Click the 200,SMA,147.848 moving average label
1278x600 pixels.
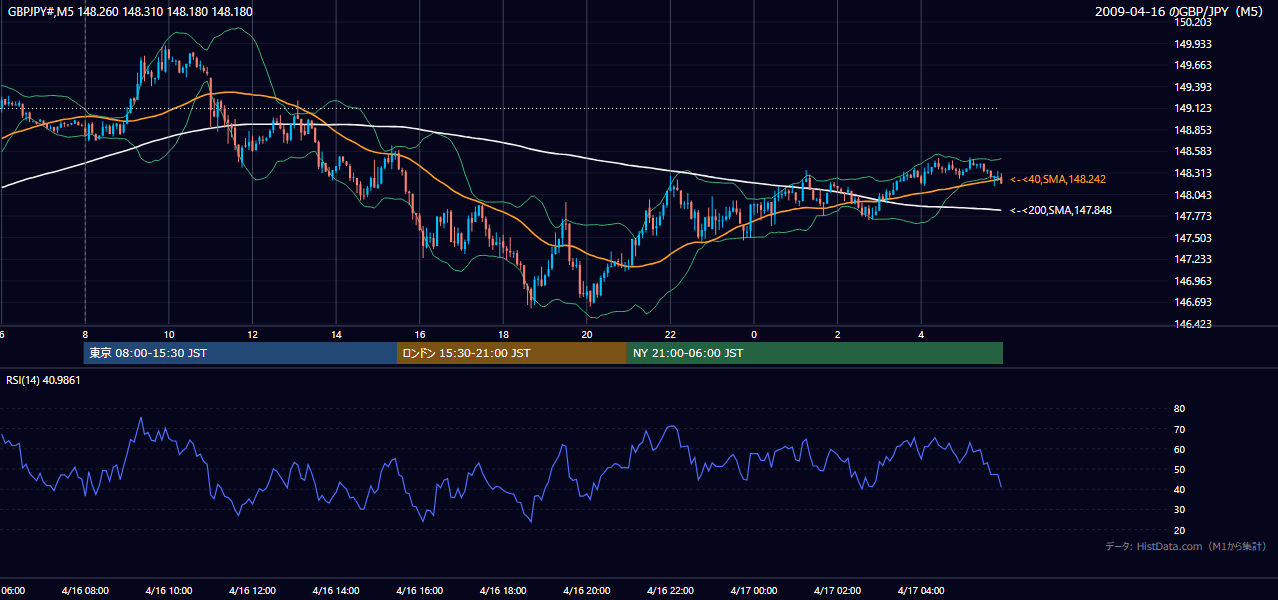(x=1061, y=210)
